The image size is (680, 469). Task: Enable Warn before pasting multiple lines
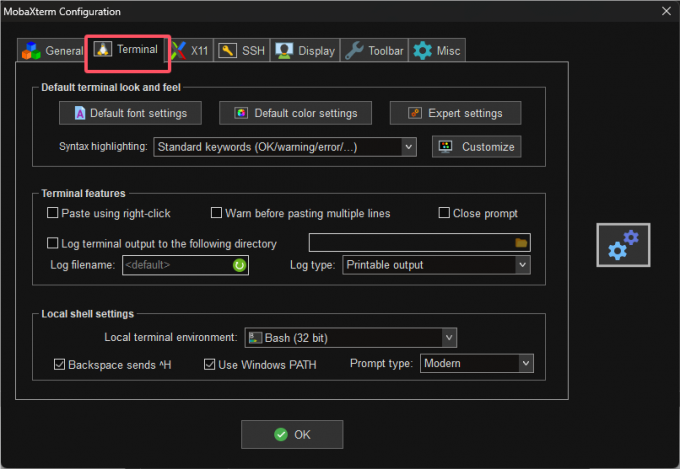pyautogui.click(x=216, y=213)
